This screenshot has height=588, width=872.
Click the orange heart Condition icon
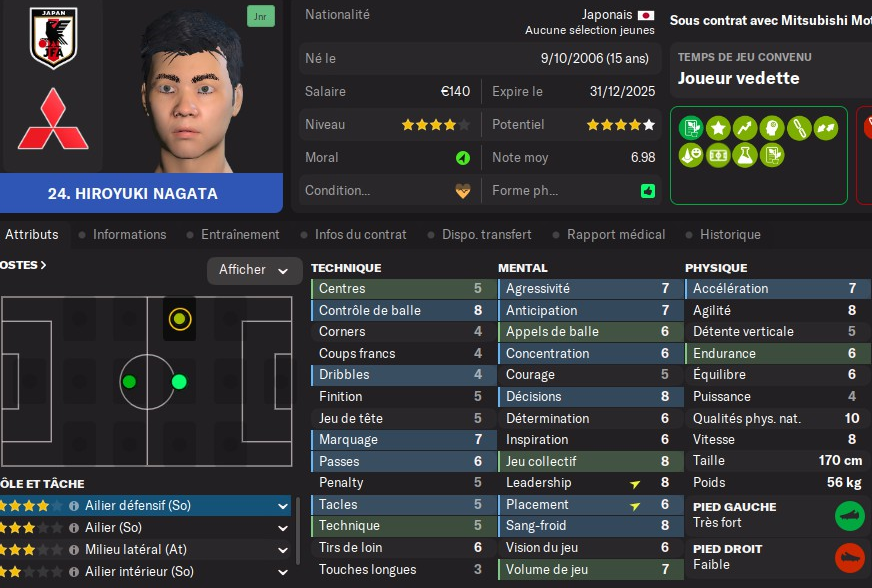click(x=463, y=191)
